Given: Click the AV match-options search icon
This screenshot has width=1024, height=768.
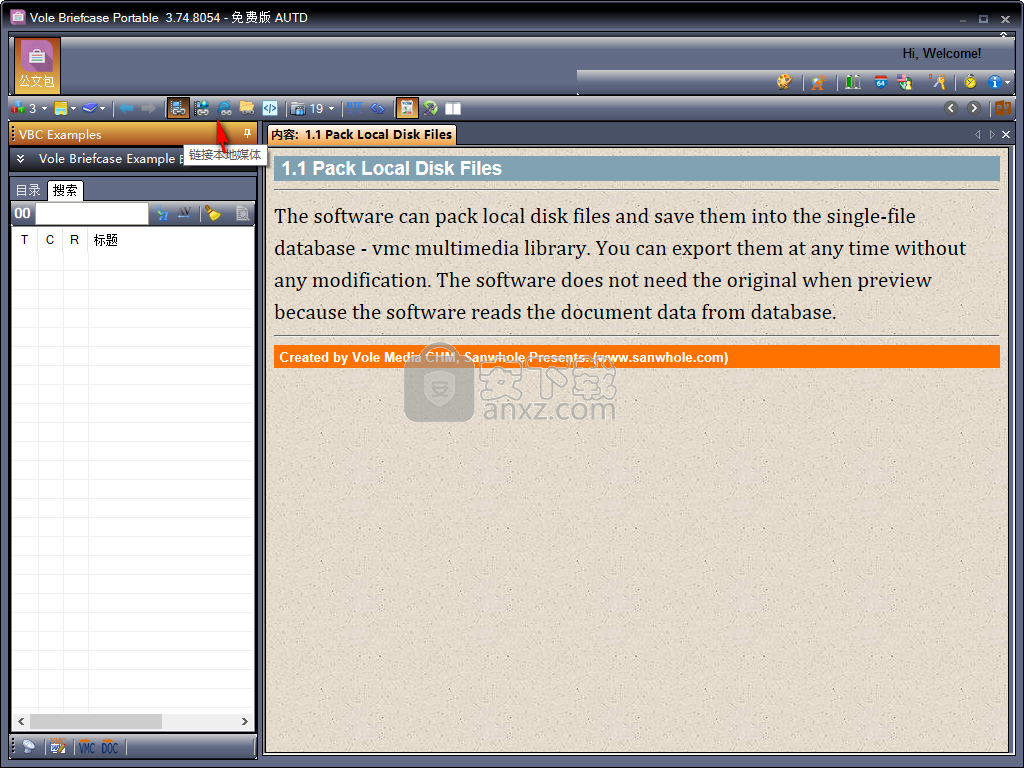Looking at the screenshot, I should point(184,213).
